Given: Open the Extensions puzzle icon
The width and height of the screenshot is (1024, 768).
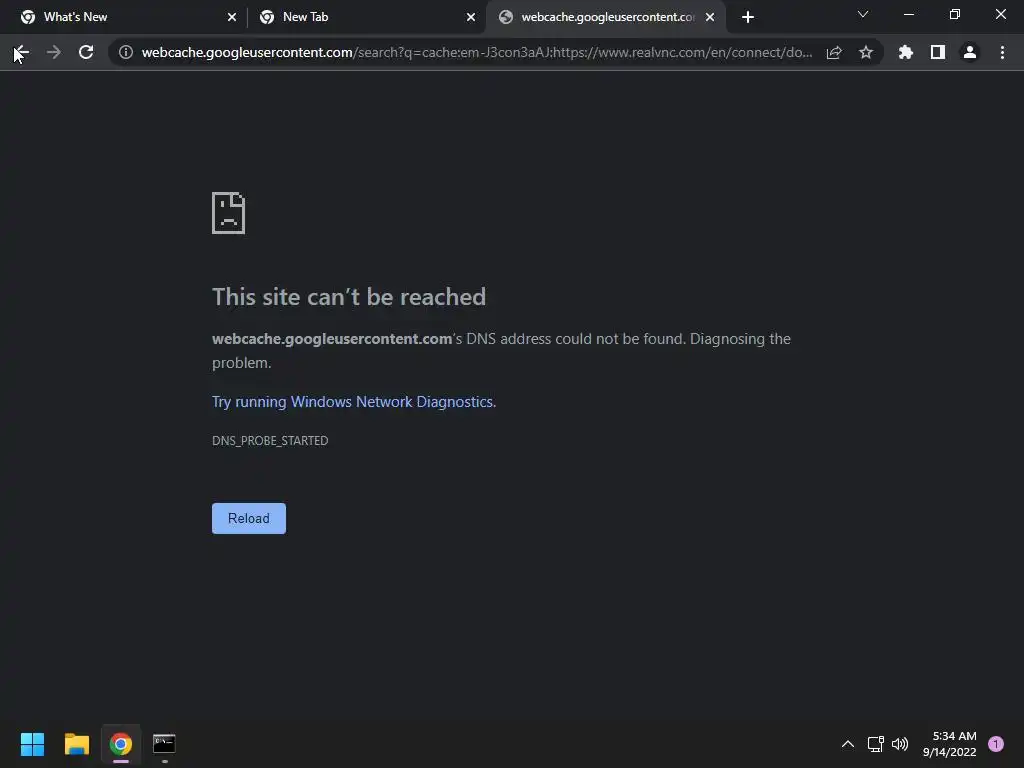Looking at the screenshot, I should 906,52.
